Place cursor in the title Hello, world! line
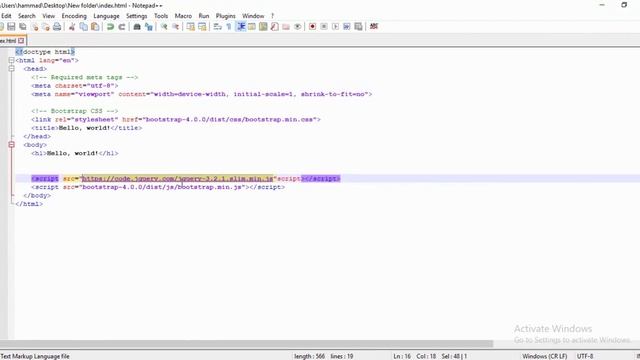The height and width of the screenshot is (360, 640). coord(87,128)
